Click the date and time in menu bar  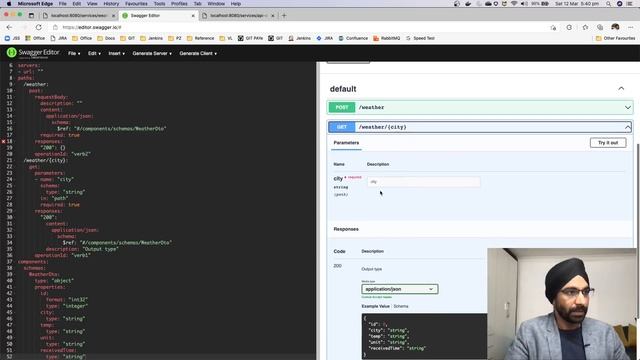coord(577,4)
